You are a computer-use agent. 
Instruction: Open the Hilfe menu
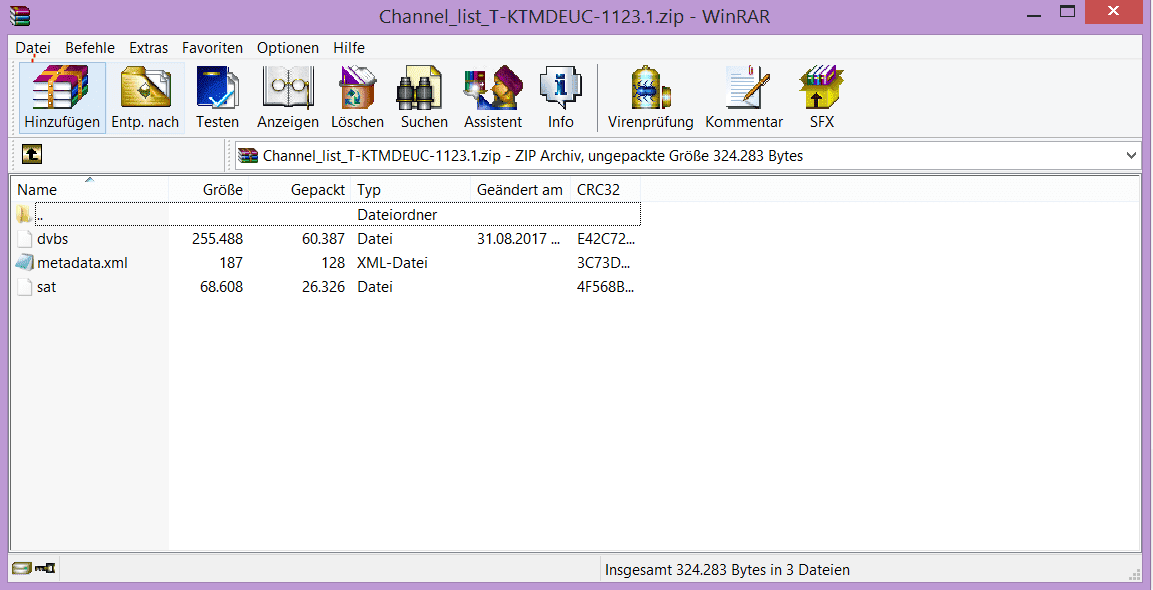[349, 48]
